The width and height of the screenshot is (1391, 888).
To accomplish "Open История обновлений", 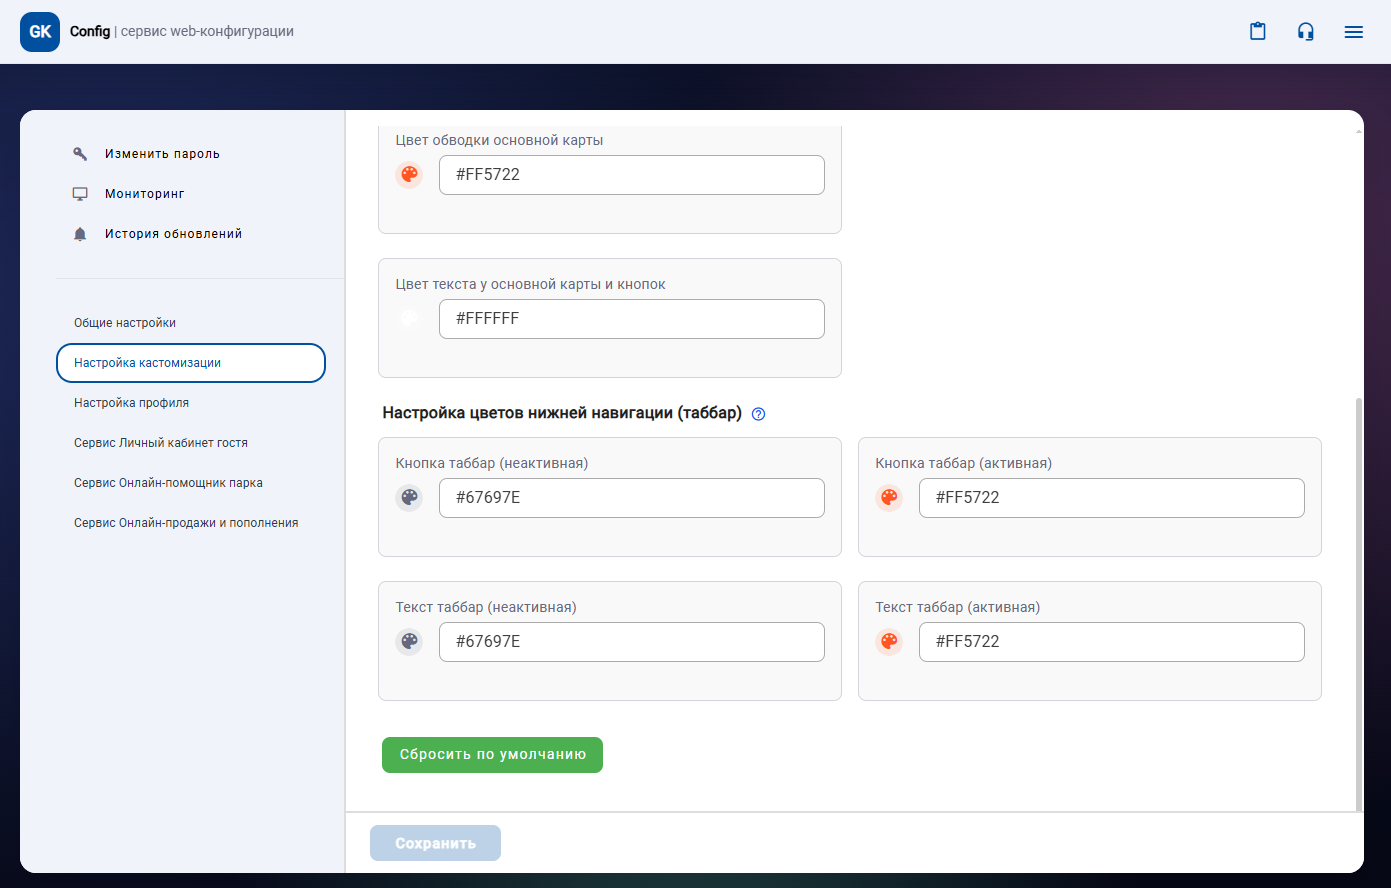I will point(173,234).
